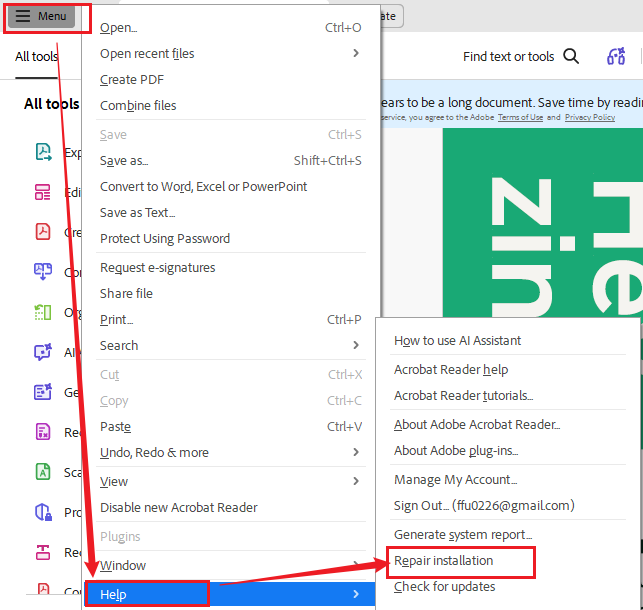643x610 pixels.
Task: Open Acrobat Reader tutorials...
Action: pos(508,395)
